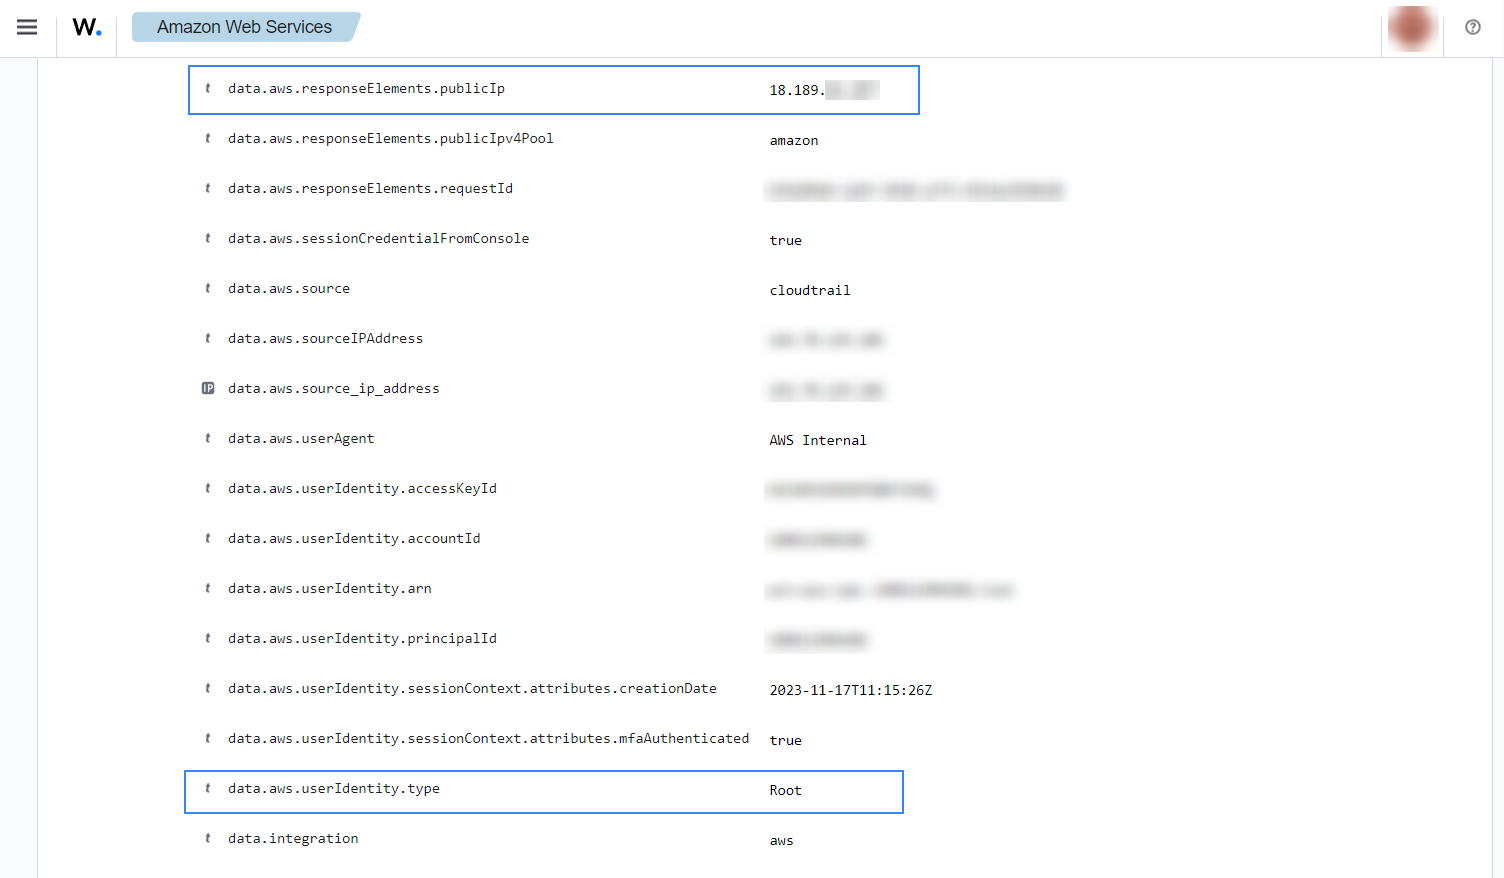Click the AWS Internal userAgent value
This screenshot has height=878, width=1504.
coord(817,440)
